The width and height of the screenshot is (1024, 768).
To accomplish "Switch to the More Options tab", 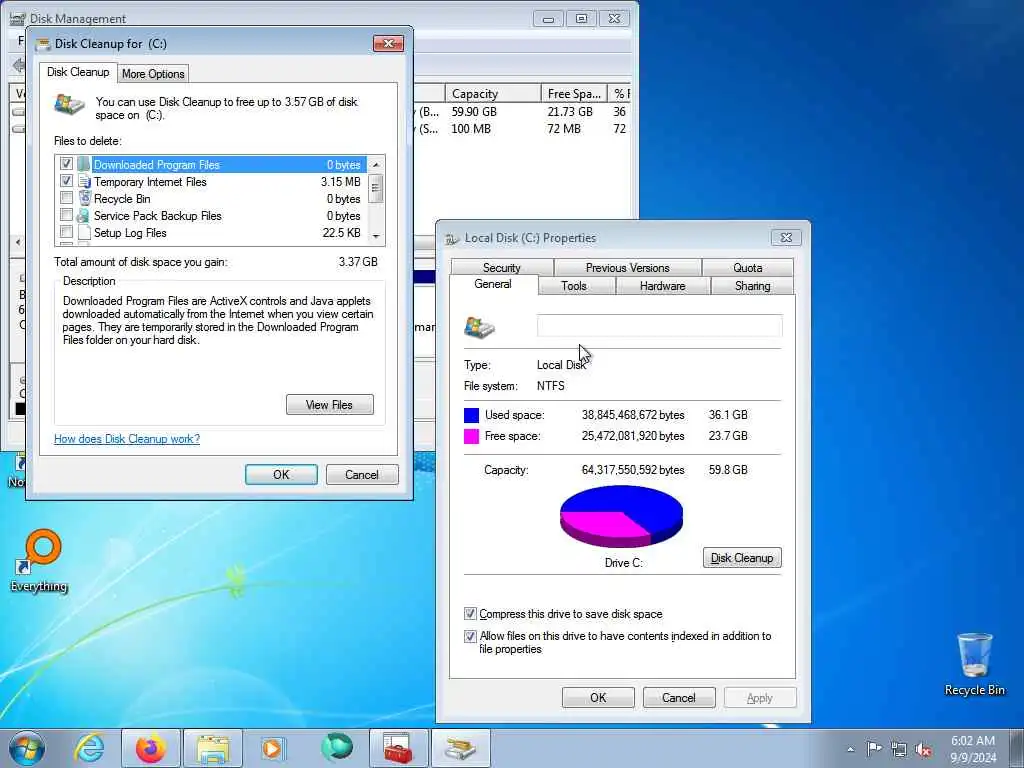I will (x=153, y=74).
